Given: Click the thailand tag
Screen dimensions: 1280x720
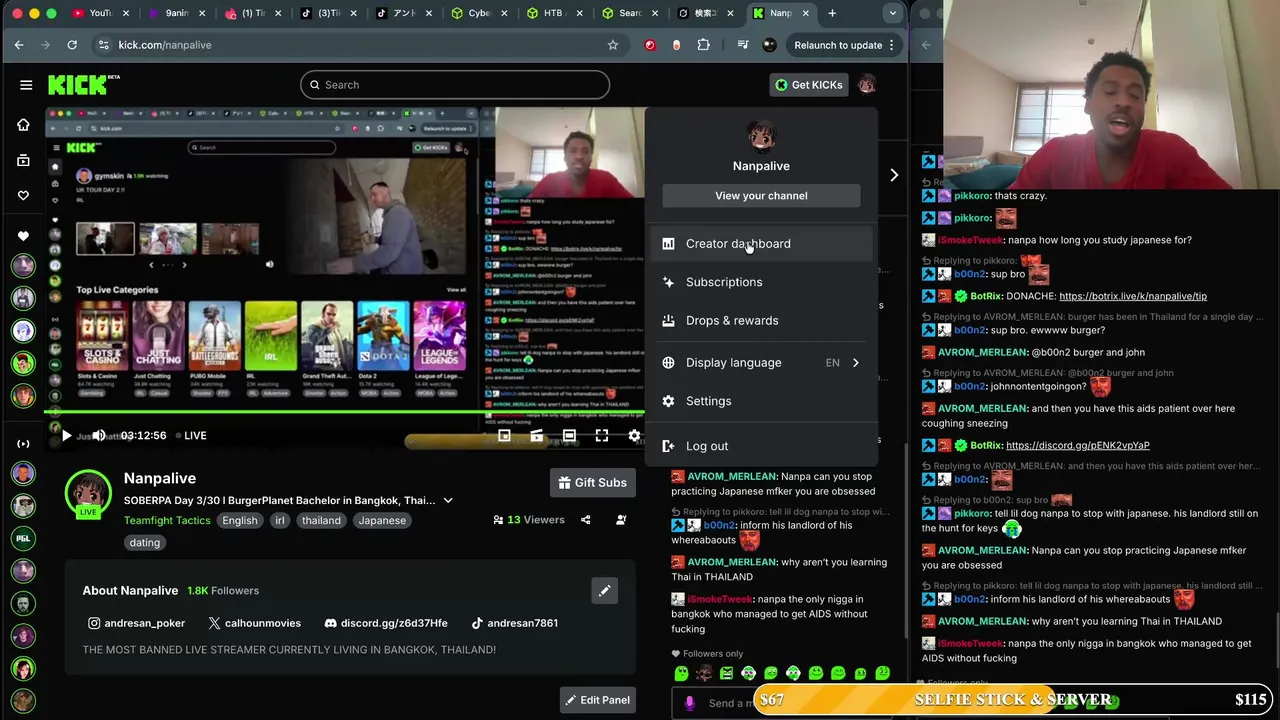Looking at the screenshot, I should click(x=321, y=520).
